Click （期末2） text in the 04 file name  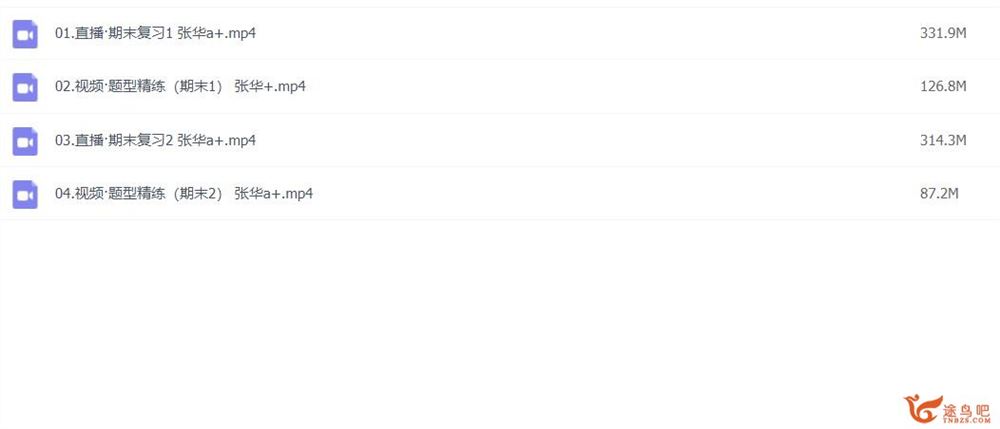[x=200, y=194]
